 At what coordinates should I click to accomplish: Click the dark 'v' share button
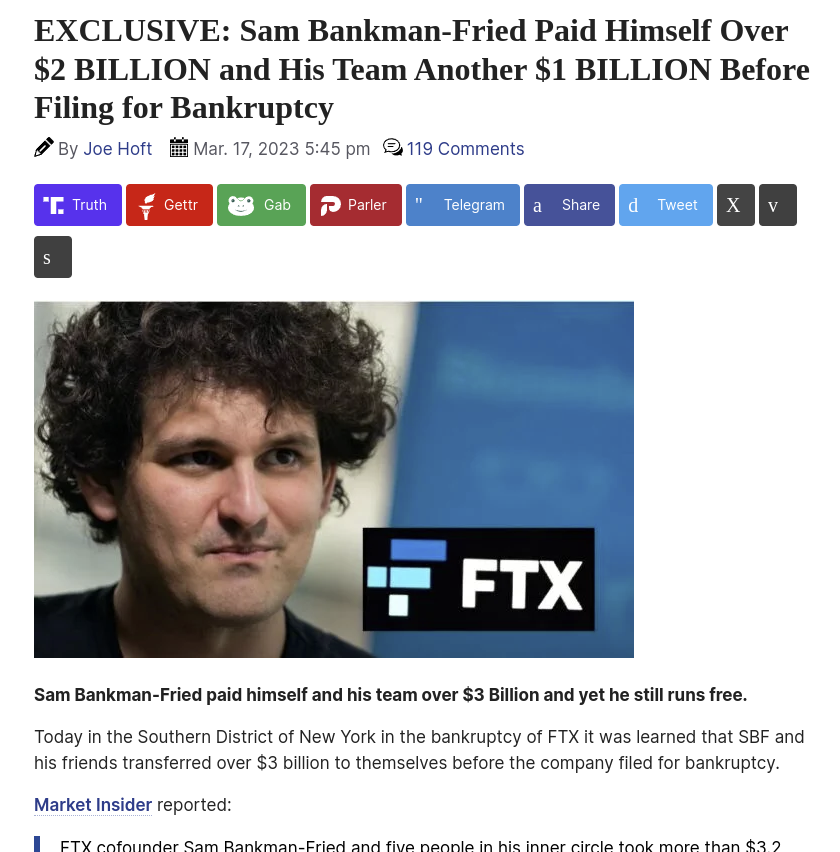point(778,205)
